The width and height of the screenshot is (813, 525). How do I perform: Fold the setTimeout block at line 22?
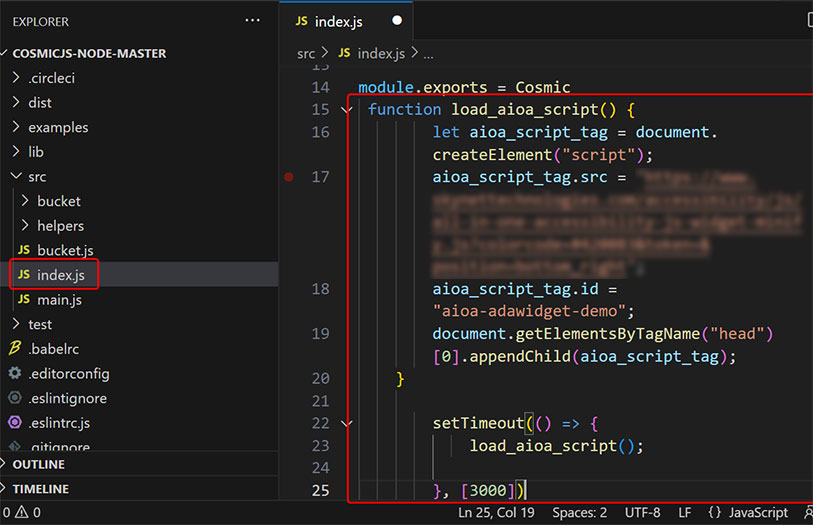(346, 423)
